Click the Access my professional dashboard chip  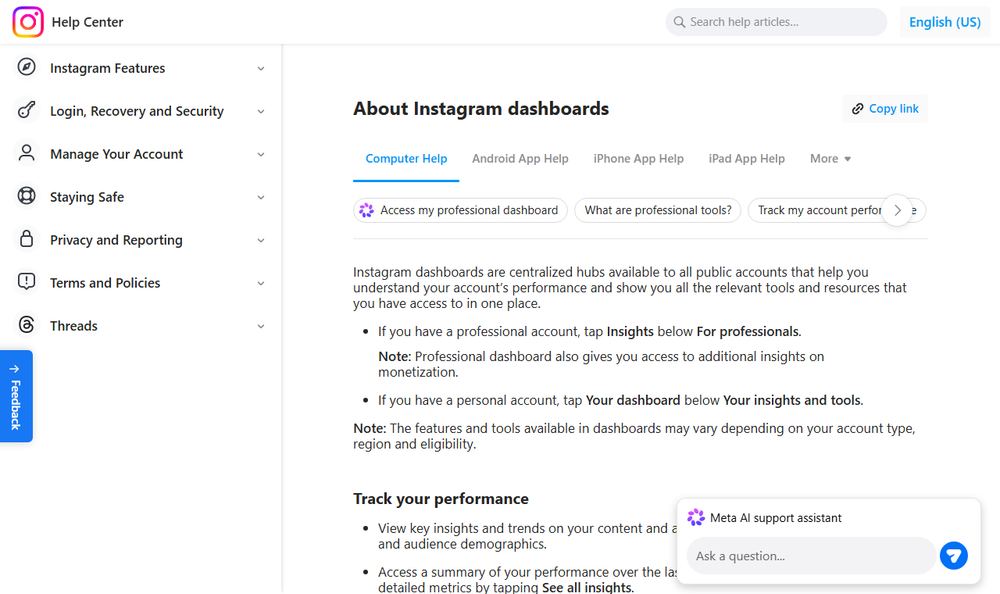tap(460, 210)
